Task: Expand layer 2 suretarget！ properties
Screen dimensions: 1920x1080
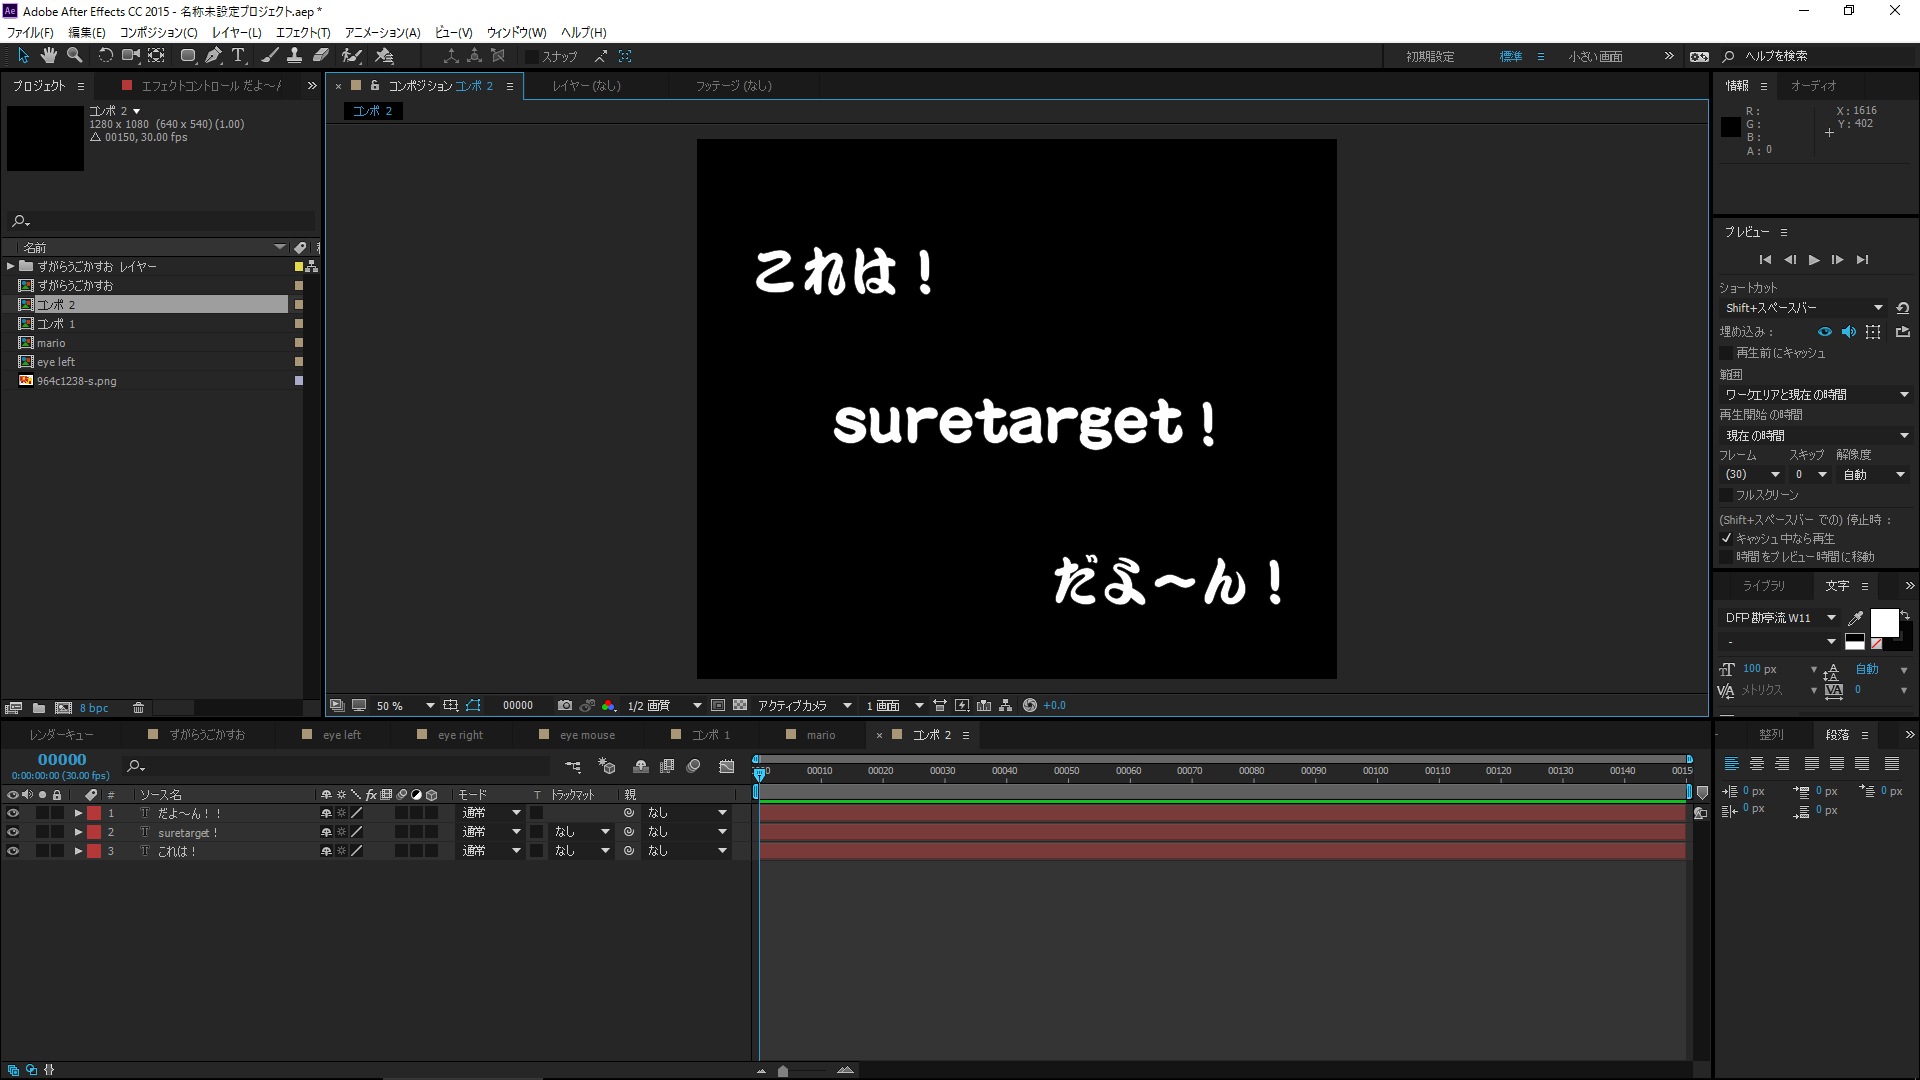Action: coord(78,832)
